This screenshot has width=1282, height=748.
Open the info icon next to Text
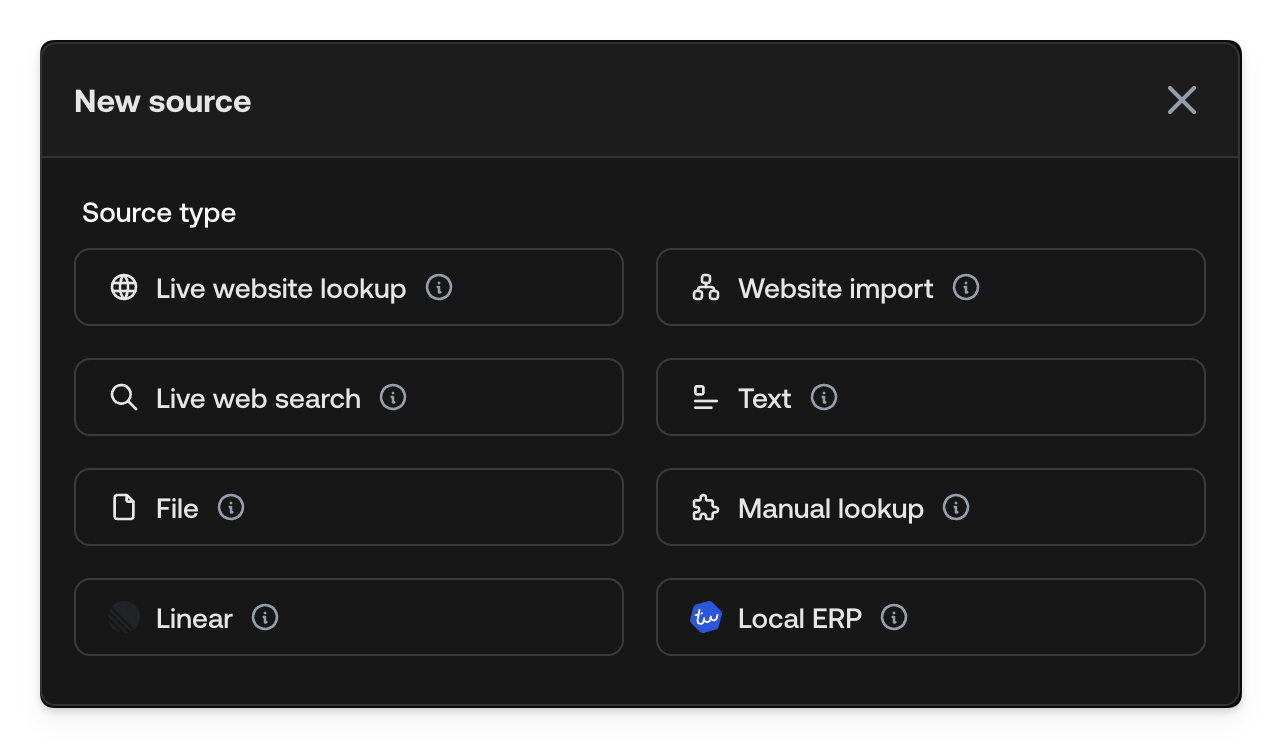(824, 397)
